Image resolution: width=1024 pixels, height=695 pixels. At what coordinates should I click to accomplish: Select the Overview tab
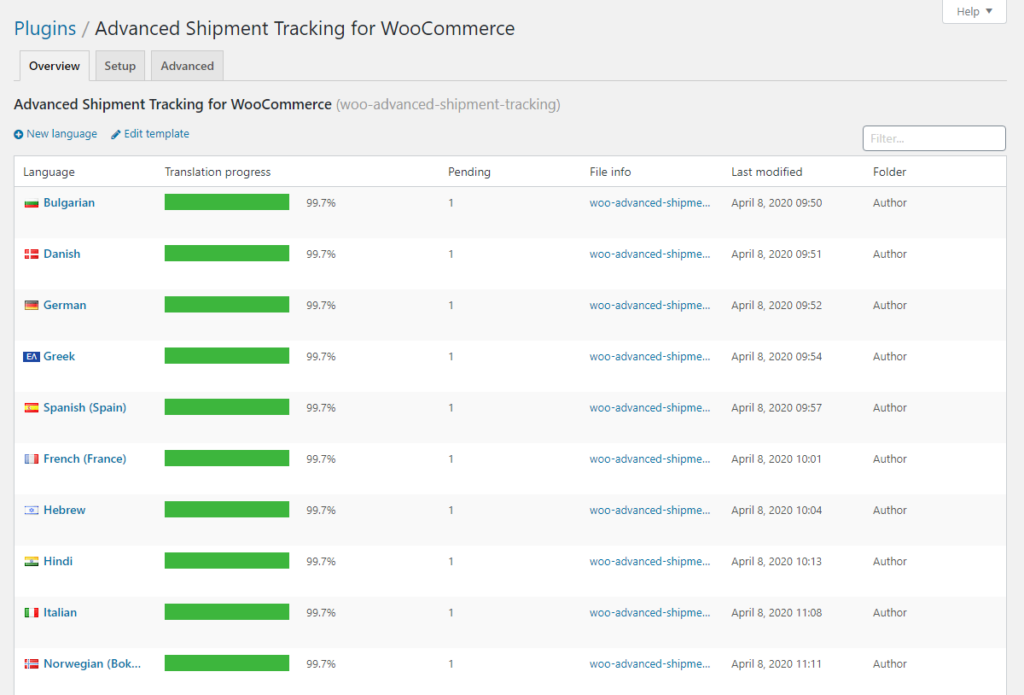(x=54, y=66)
